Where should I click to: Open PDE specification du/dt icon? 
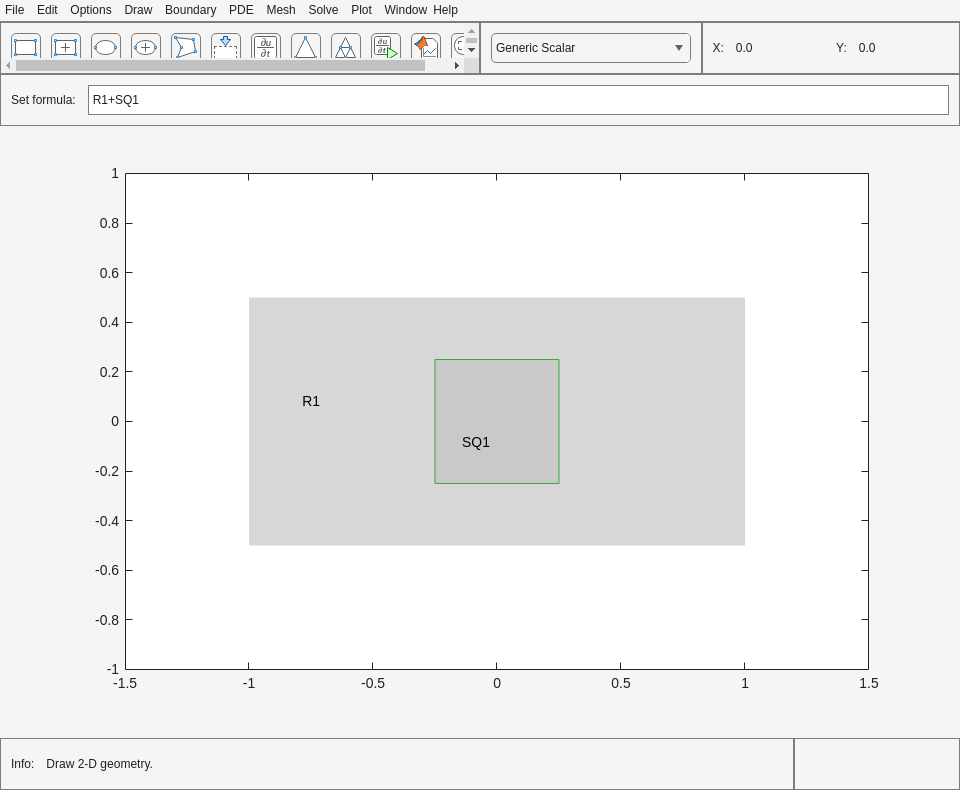click(266, 47)
